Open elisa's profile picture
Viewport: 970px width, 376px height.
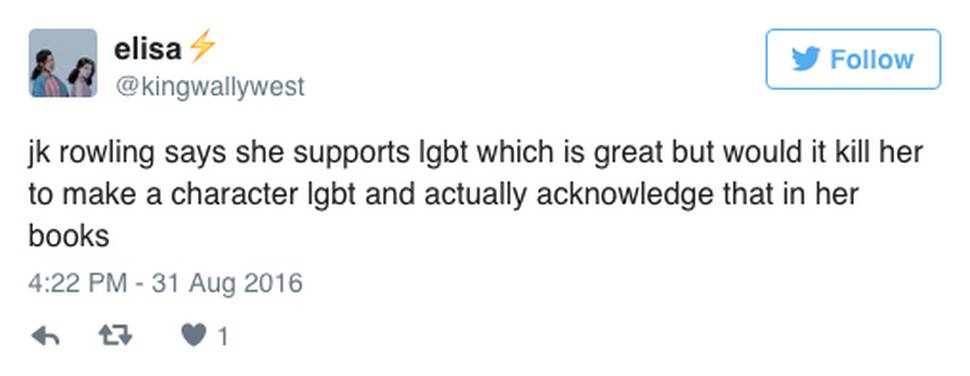(63, 63)
